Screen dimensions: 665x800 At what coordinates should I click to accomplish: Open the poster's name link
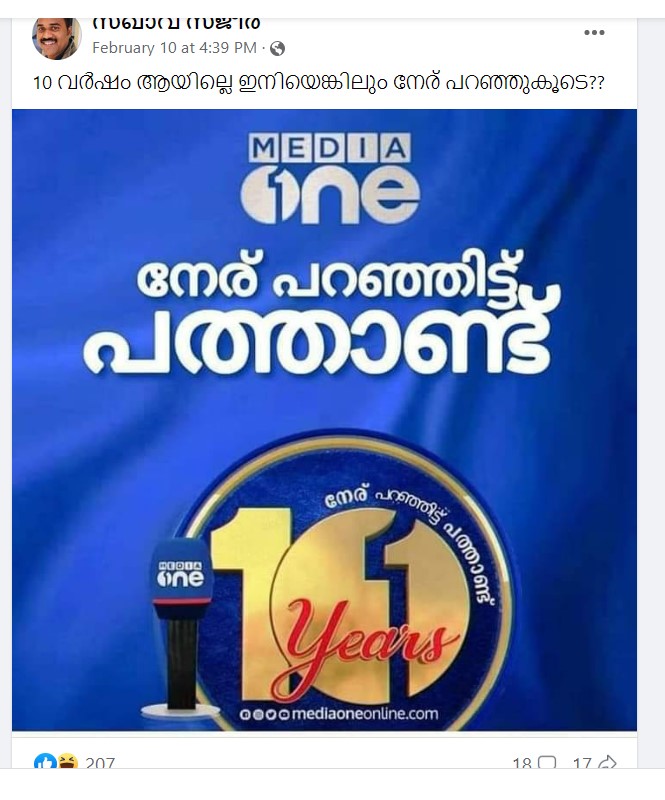point(177,23)
